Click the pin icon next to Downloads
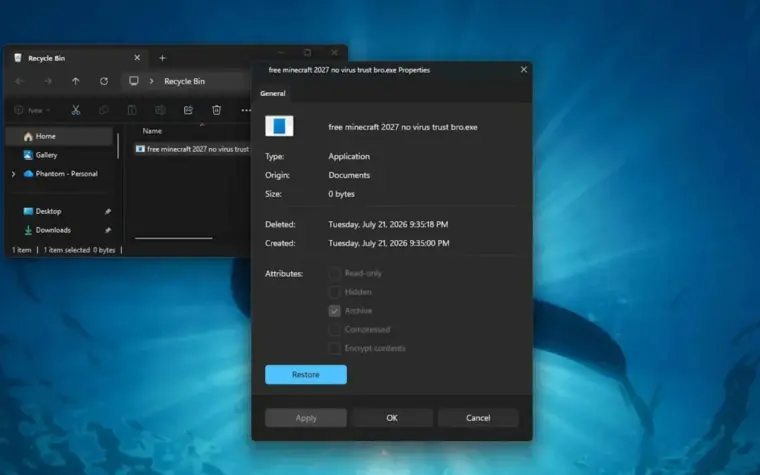Viewport: 760px width, 475px height. pyautogui.click(x=108, y=230)
